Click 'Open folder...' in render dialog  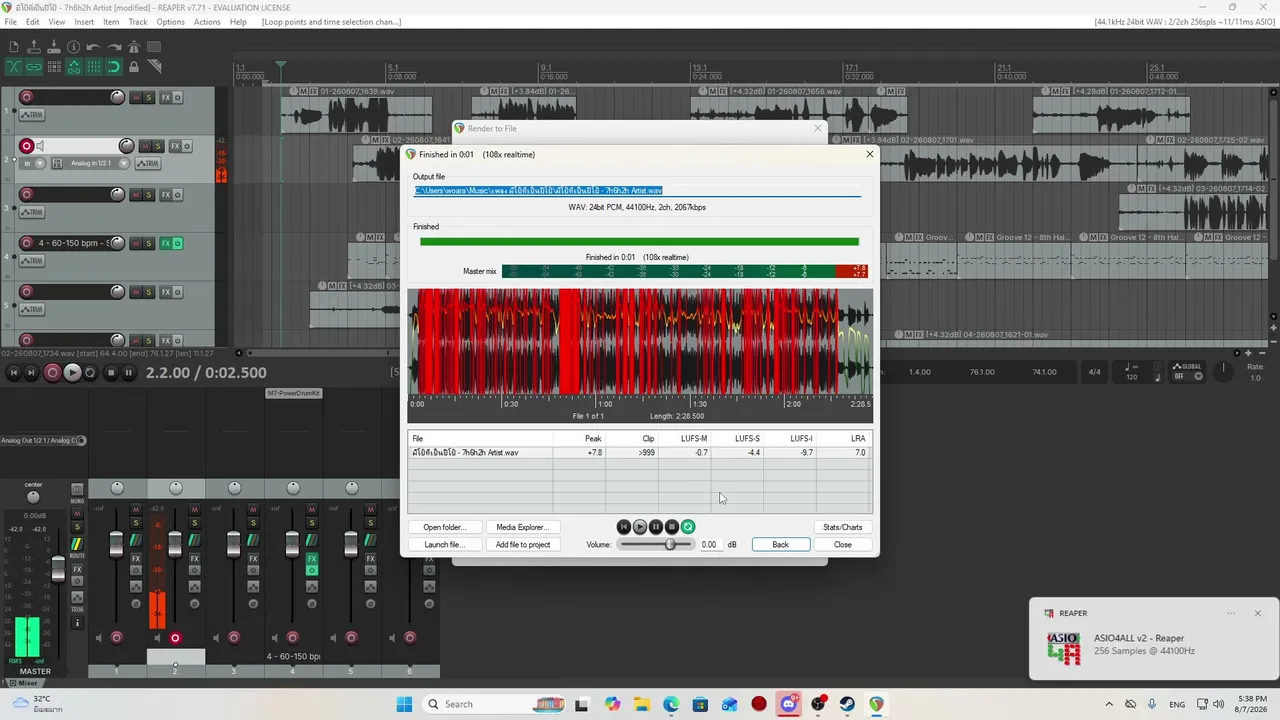(x=444, y=527)
